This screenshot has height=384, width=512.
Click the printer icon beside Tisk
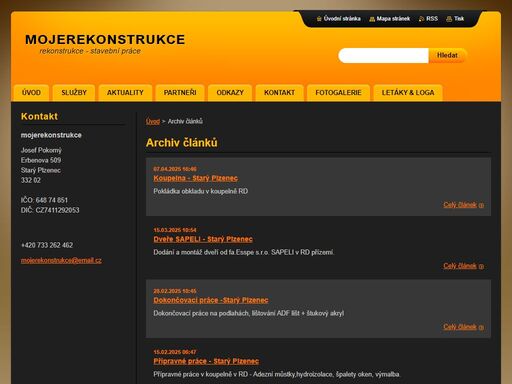pyautogui.click(x=449, y=19)
